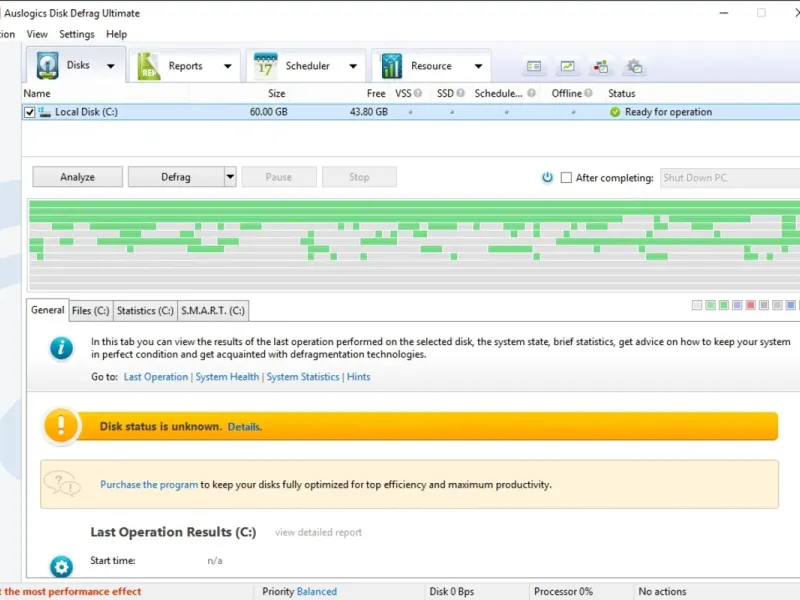The height and width of the screenshot is (600, 800).
Task: Go to the Hints link
Action: (x=358, y=377)
